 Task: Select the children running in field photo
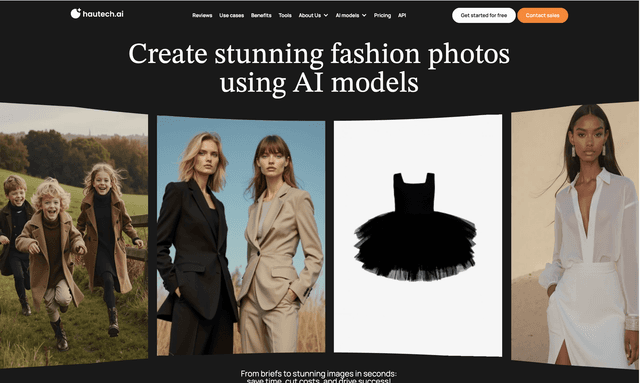tap(74, 235)
